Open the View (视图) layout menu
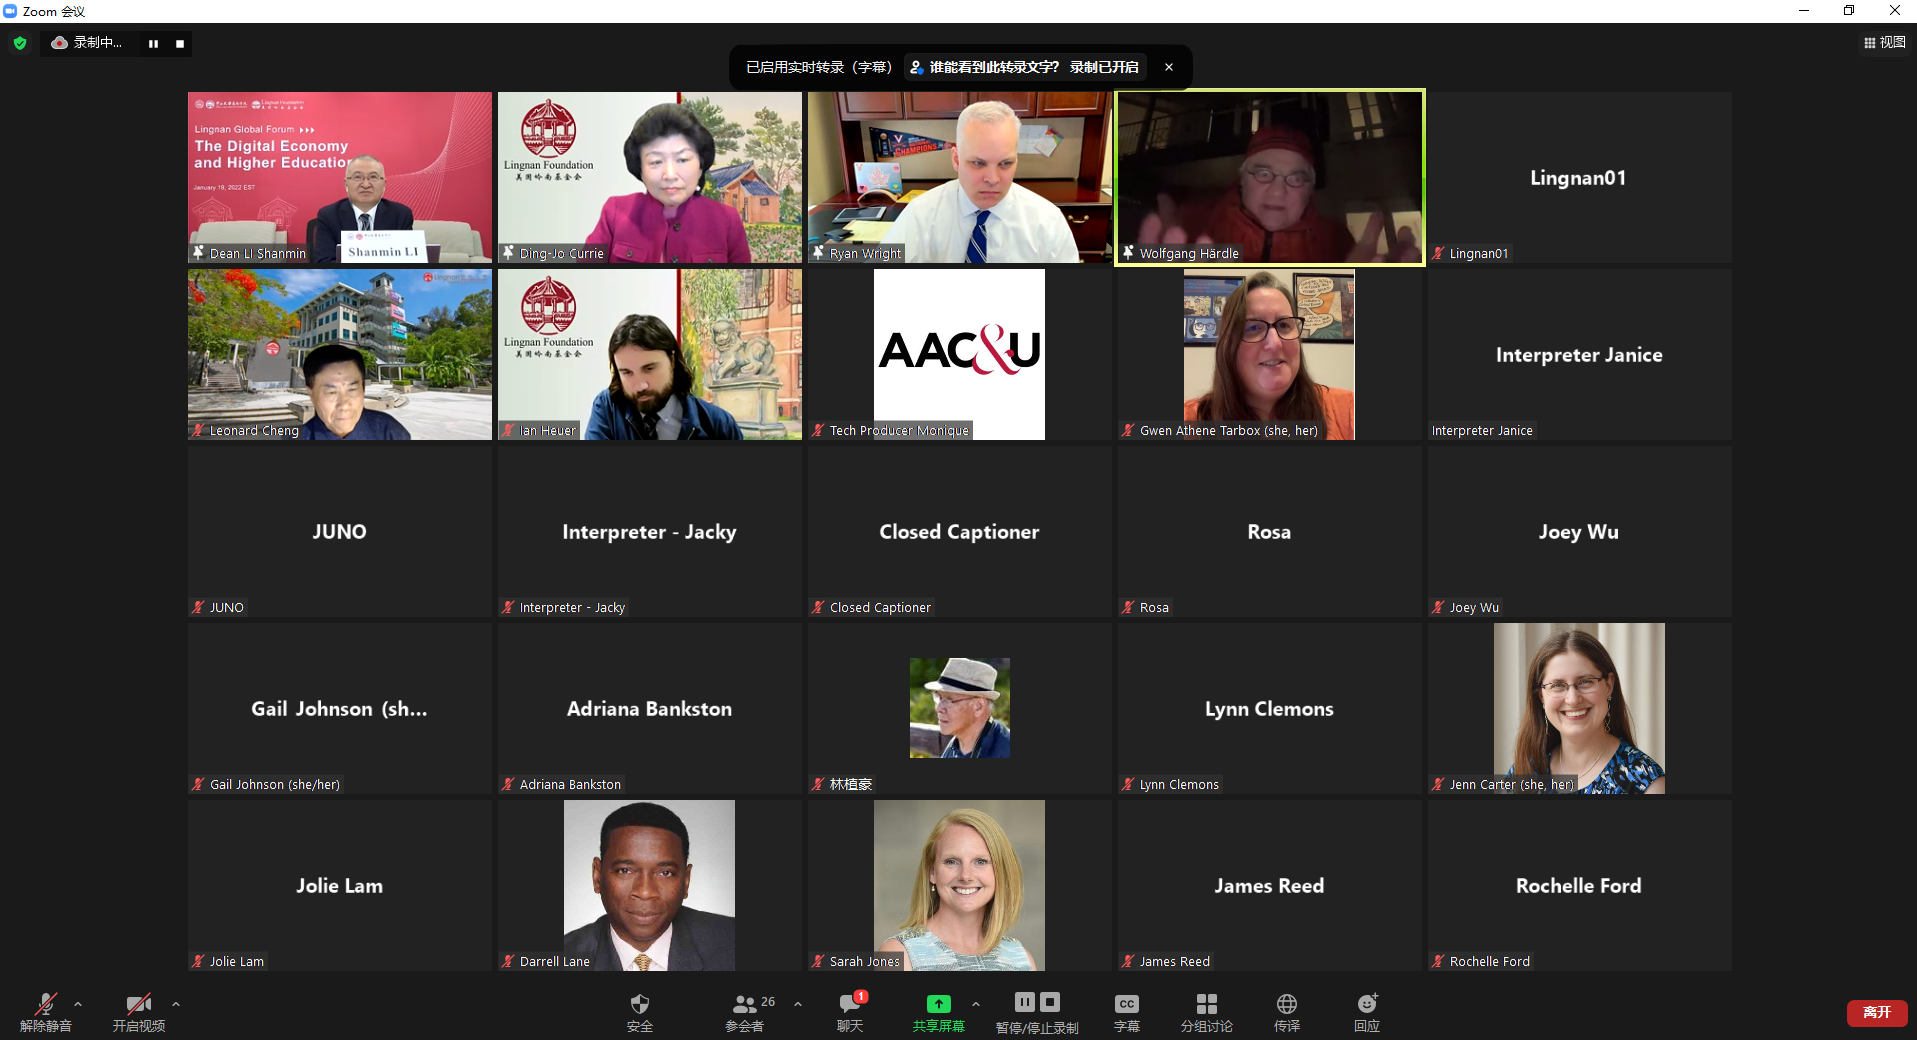 (x=1885, y=43)
